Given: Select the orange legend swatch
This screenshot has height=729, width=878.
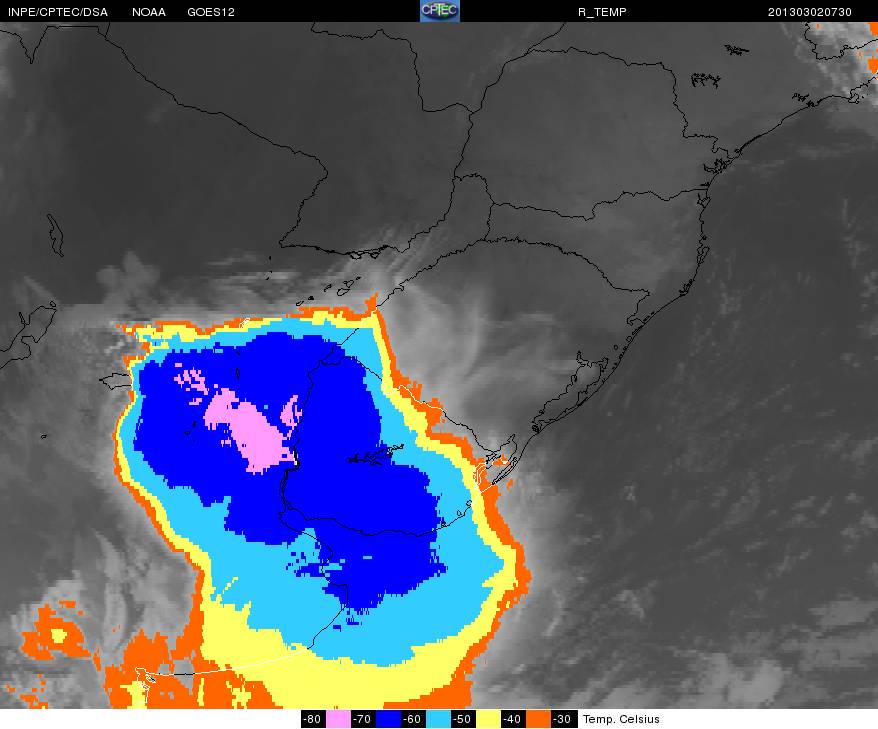Looking at the screenshot, I should coord(538,719).
